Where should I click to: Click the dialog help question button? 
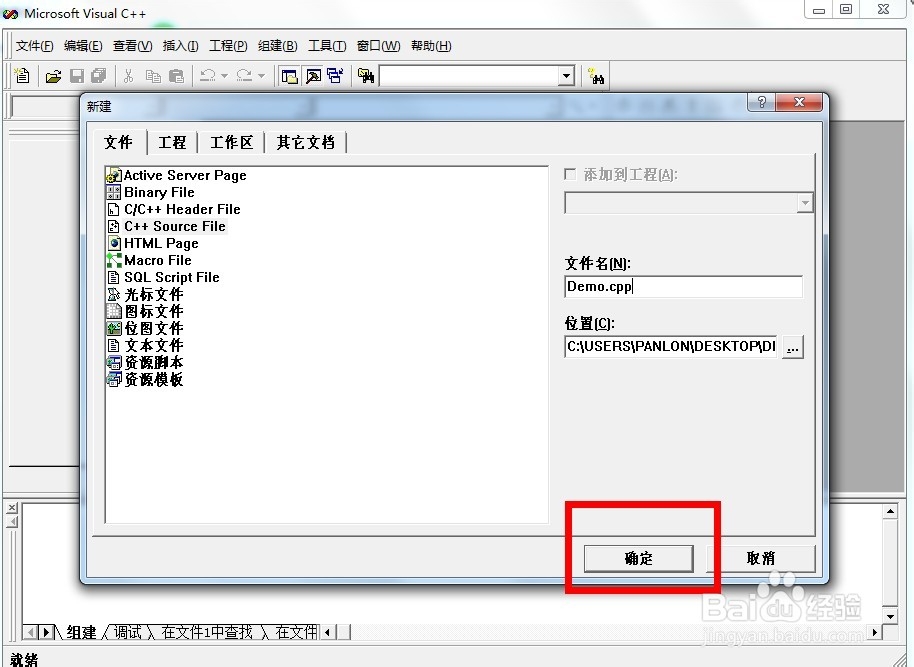761,103
